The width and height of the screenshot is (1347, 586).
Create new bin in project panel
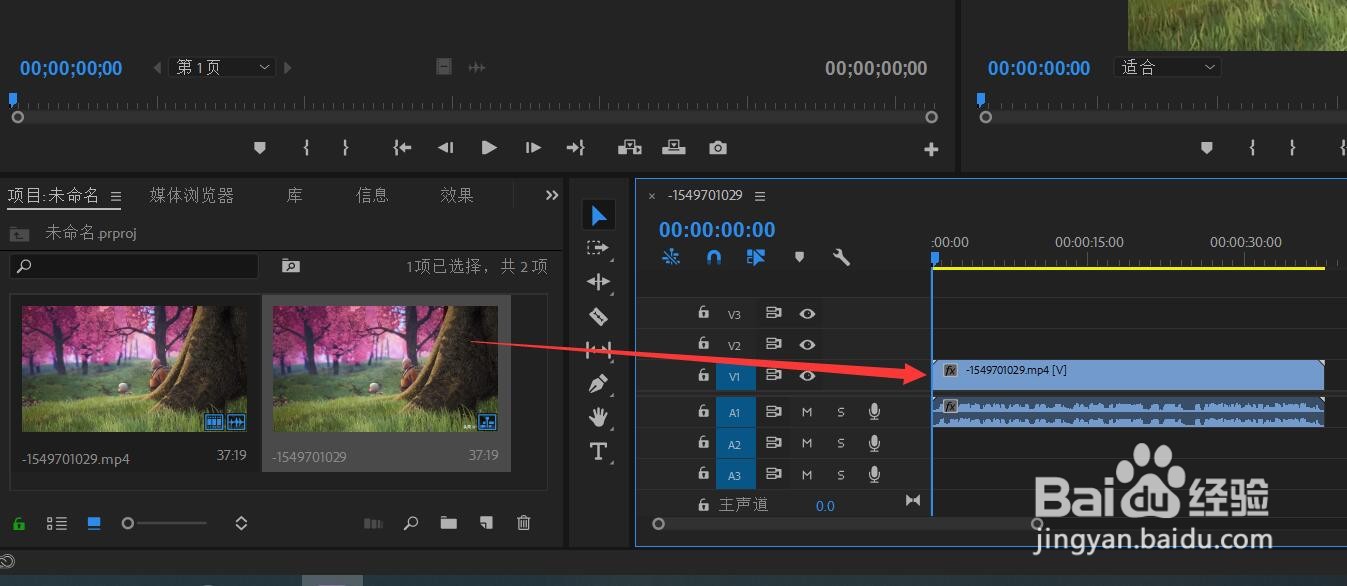tap(448, 523)
